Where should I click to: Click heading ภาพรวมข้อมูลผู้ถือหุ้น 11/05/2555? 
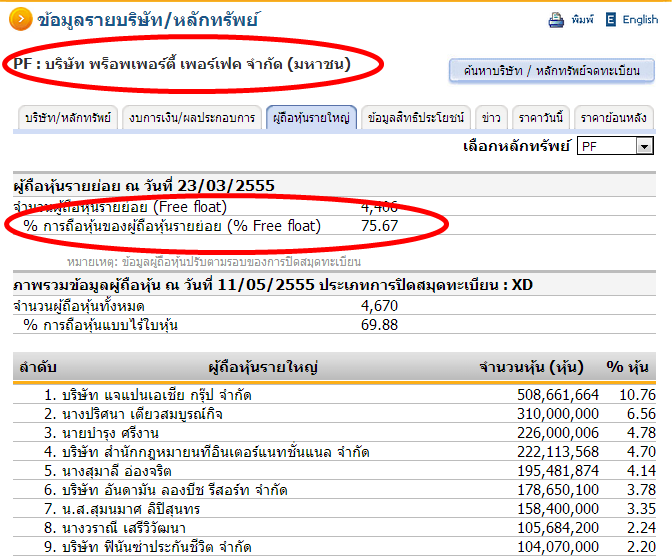[x=273, y=285]
